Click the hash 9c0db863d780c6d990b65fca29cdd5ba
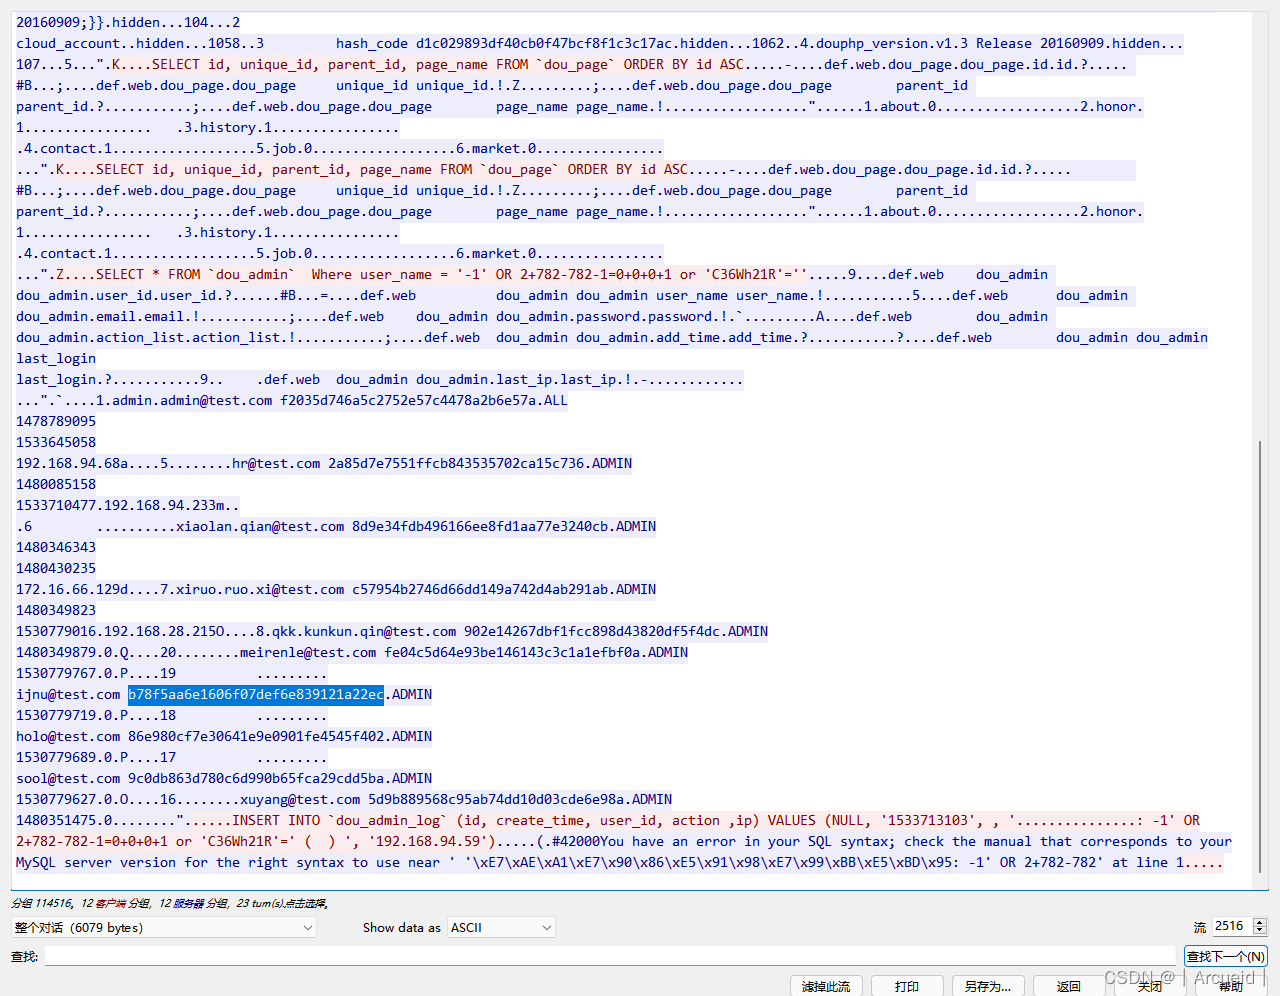Image resolution: width=1280 pixels, height=996 pixels. [256, 778]
